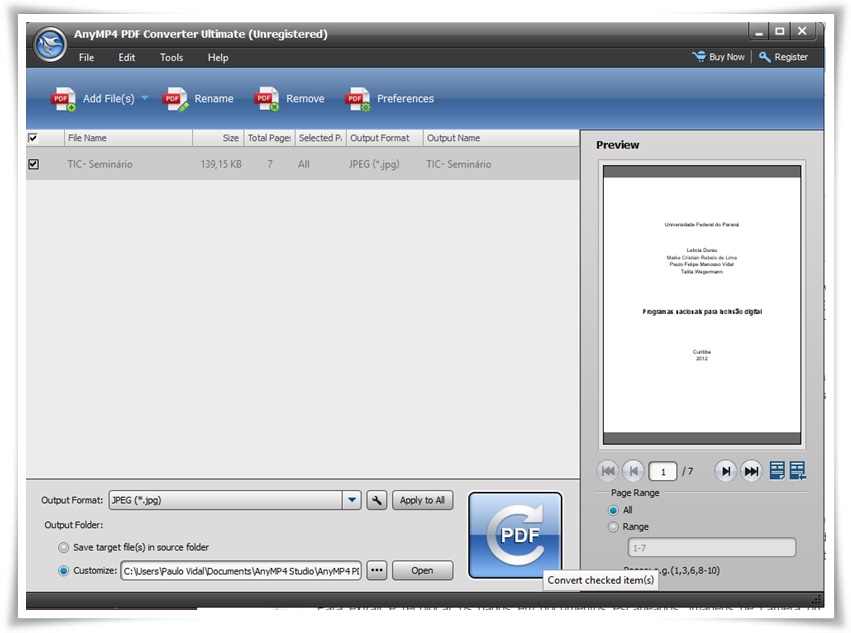The height and width of the screenshot is (633, 851).
Task: Select the Customize output folder radio
Action: pos(63,571)
